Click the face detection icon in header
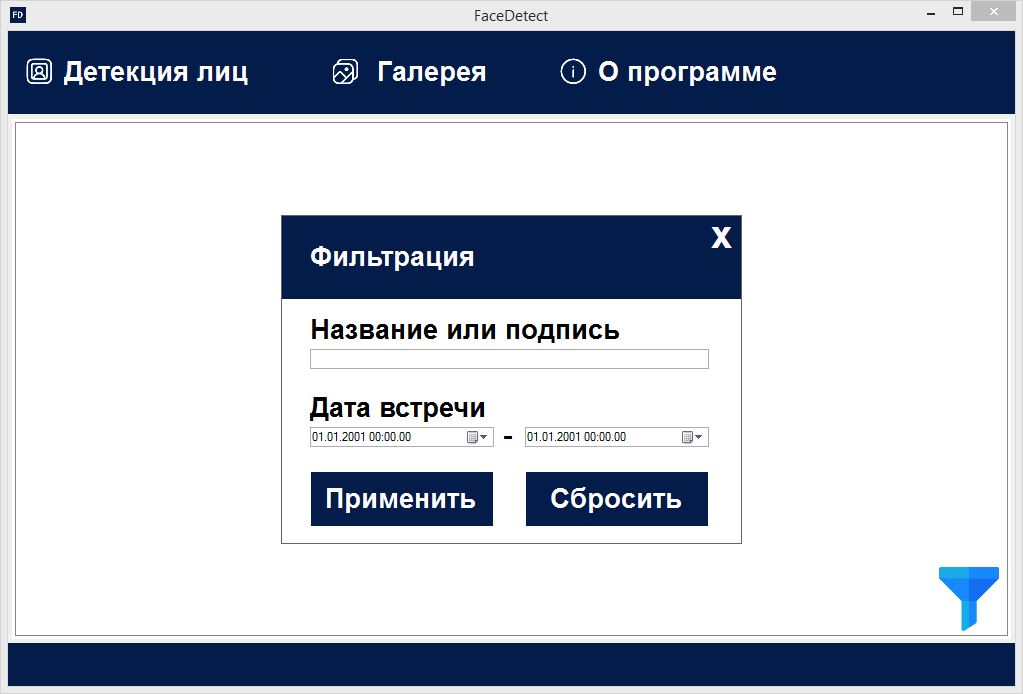The height and width of the screenshot is (694, 1023). coord(39,72)
